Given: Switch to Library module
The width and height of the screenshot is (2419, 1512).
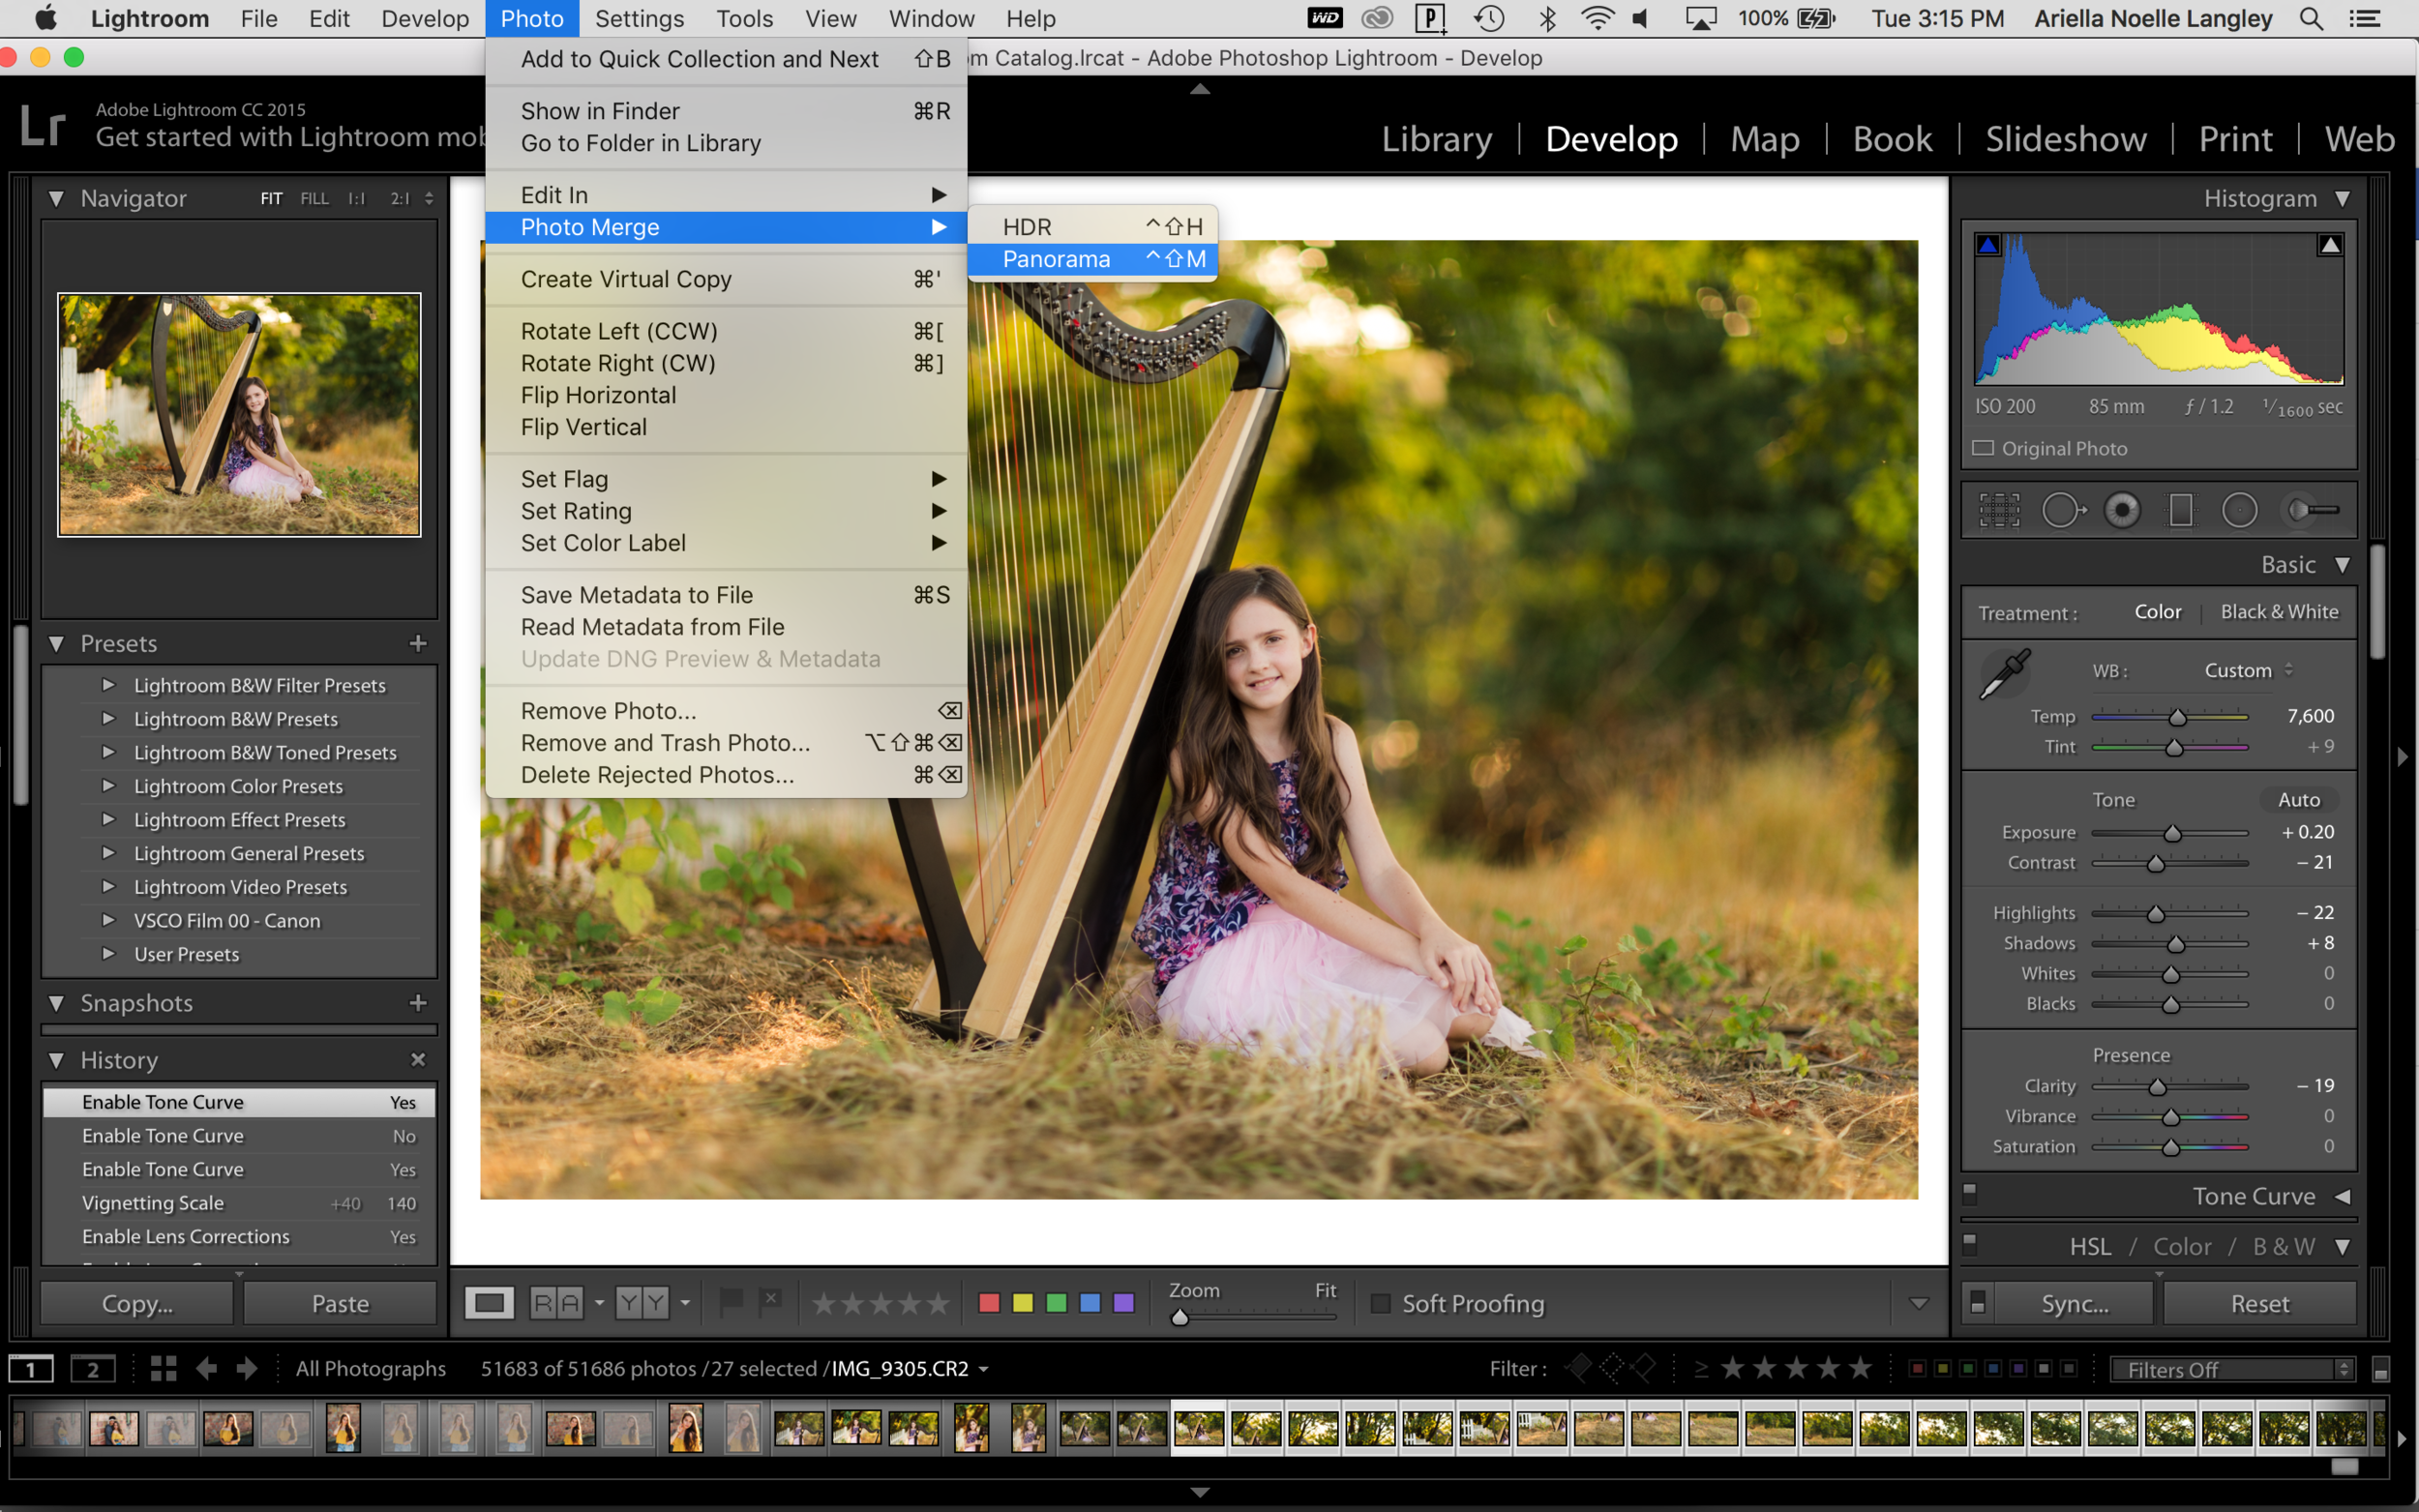Looking at the screenshot, I should [1437, 138].
